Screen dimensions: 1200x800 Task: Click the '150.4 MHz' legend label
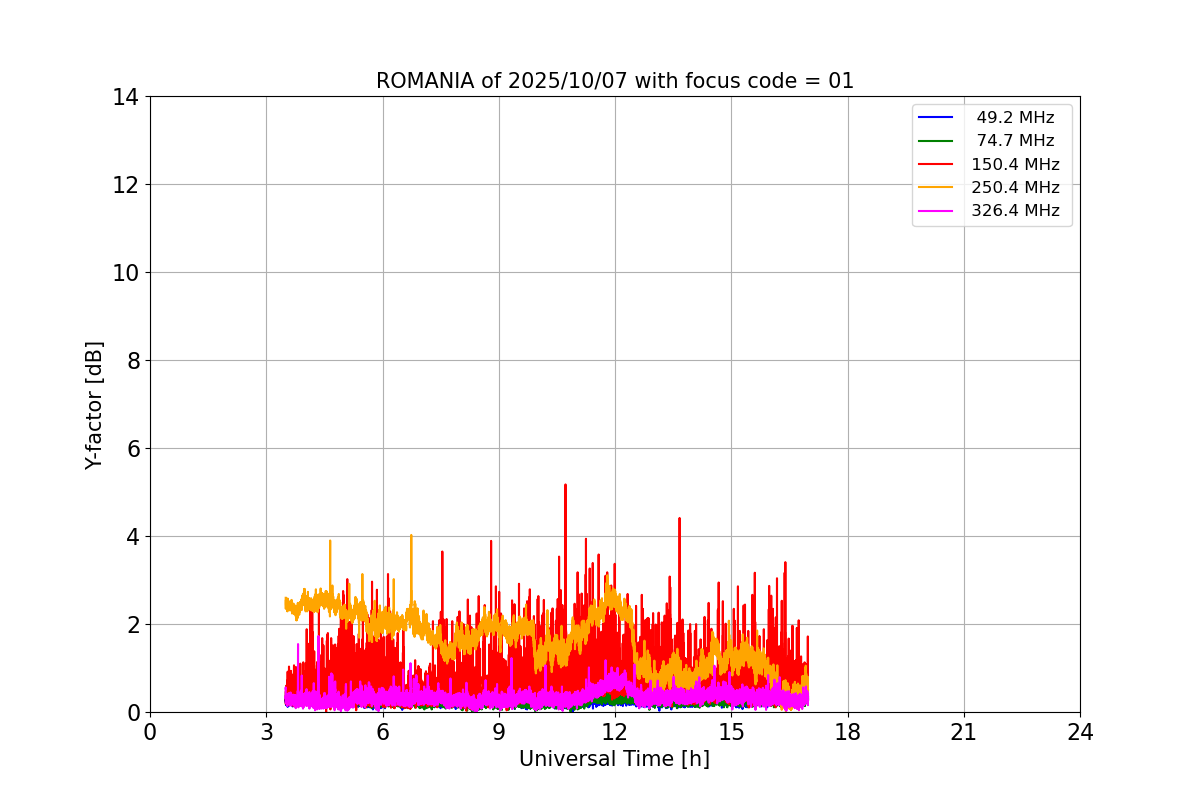click(x=1015, y=164)
